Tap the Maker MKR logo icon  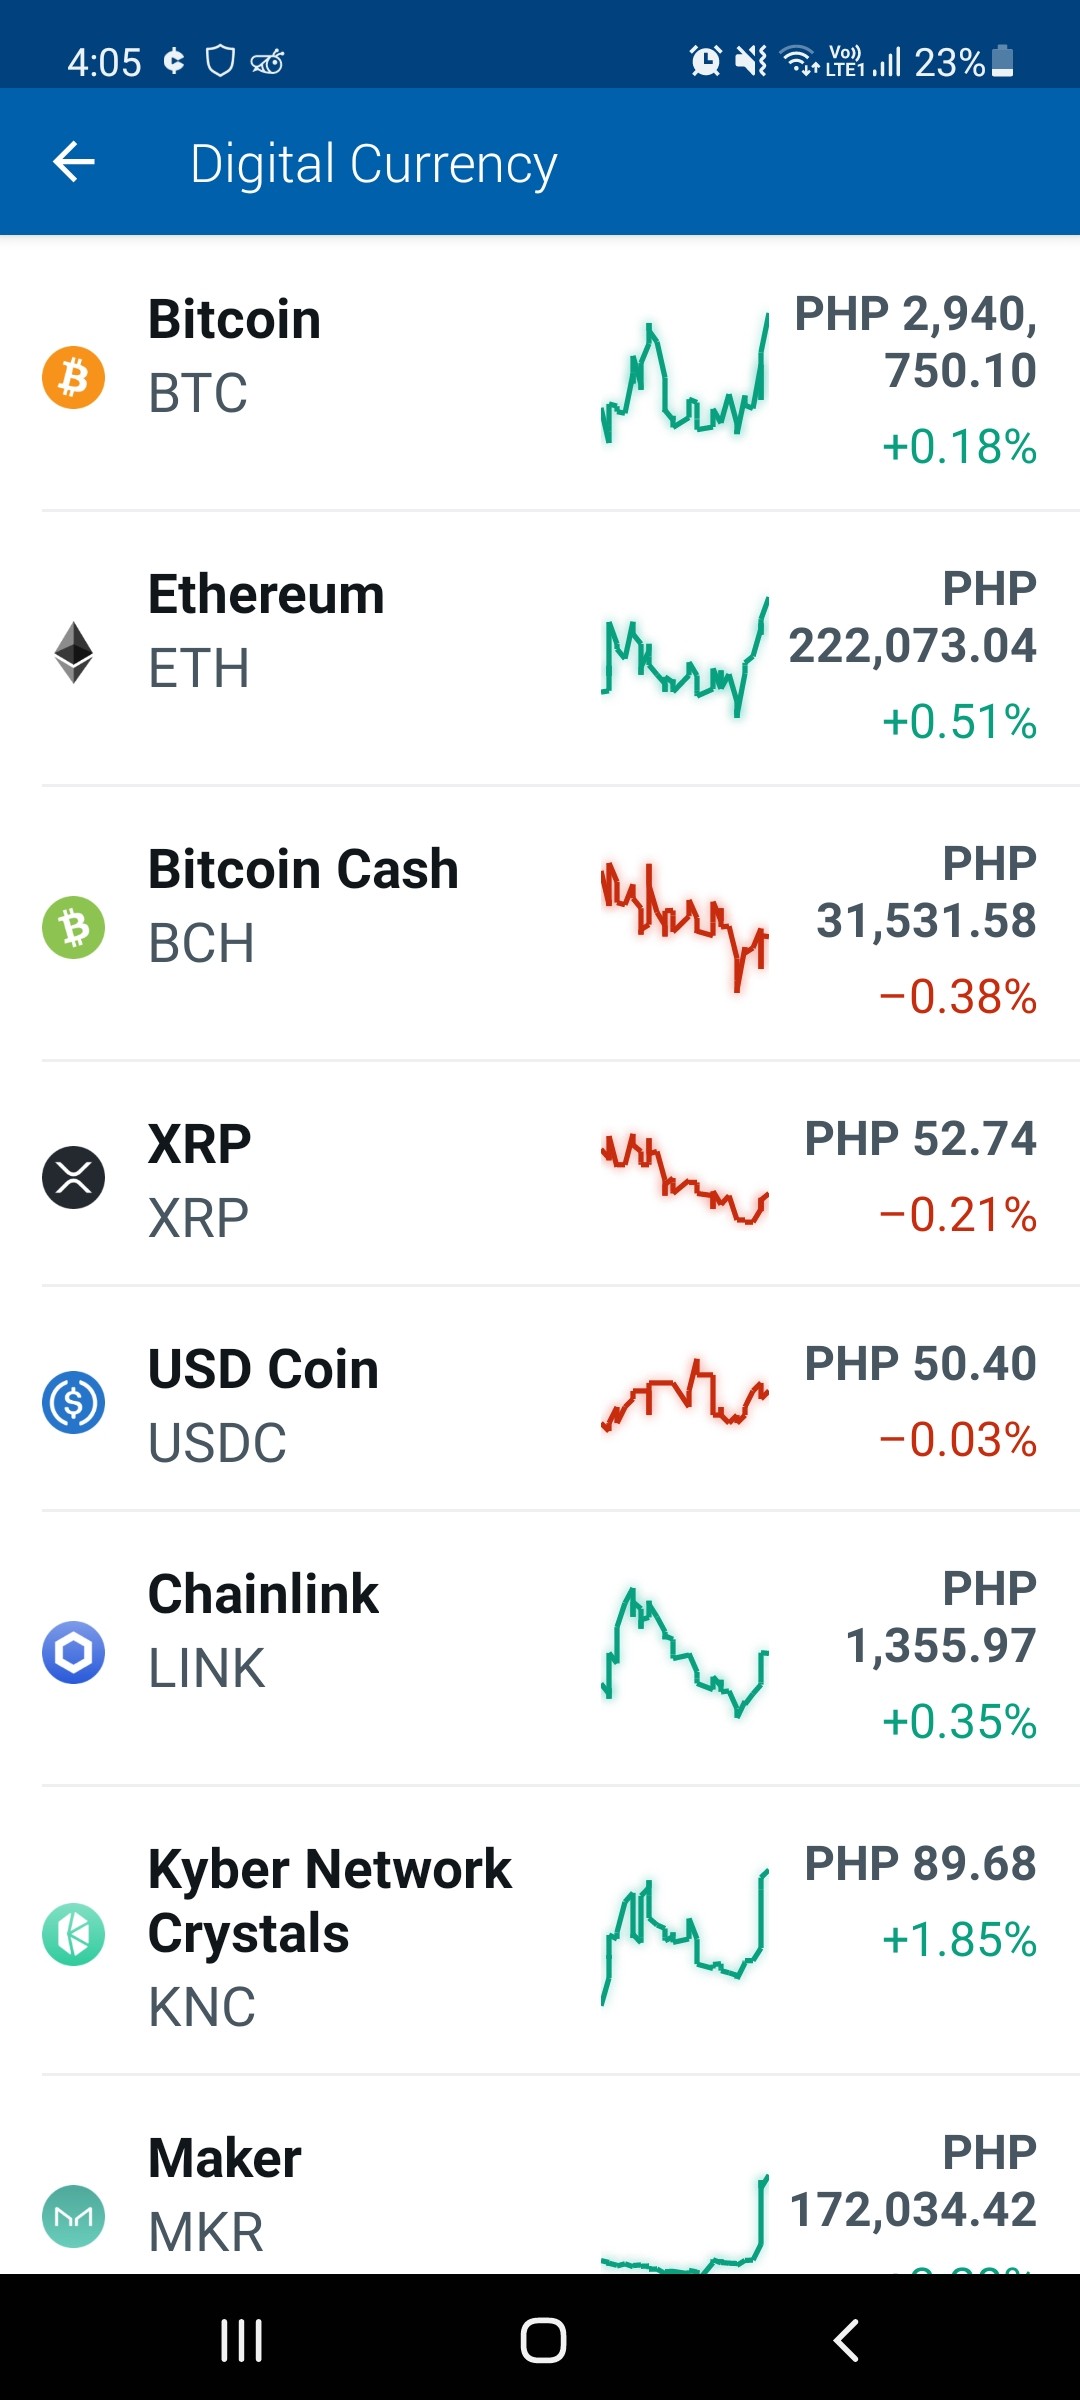(x=73, y=2216)
